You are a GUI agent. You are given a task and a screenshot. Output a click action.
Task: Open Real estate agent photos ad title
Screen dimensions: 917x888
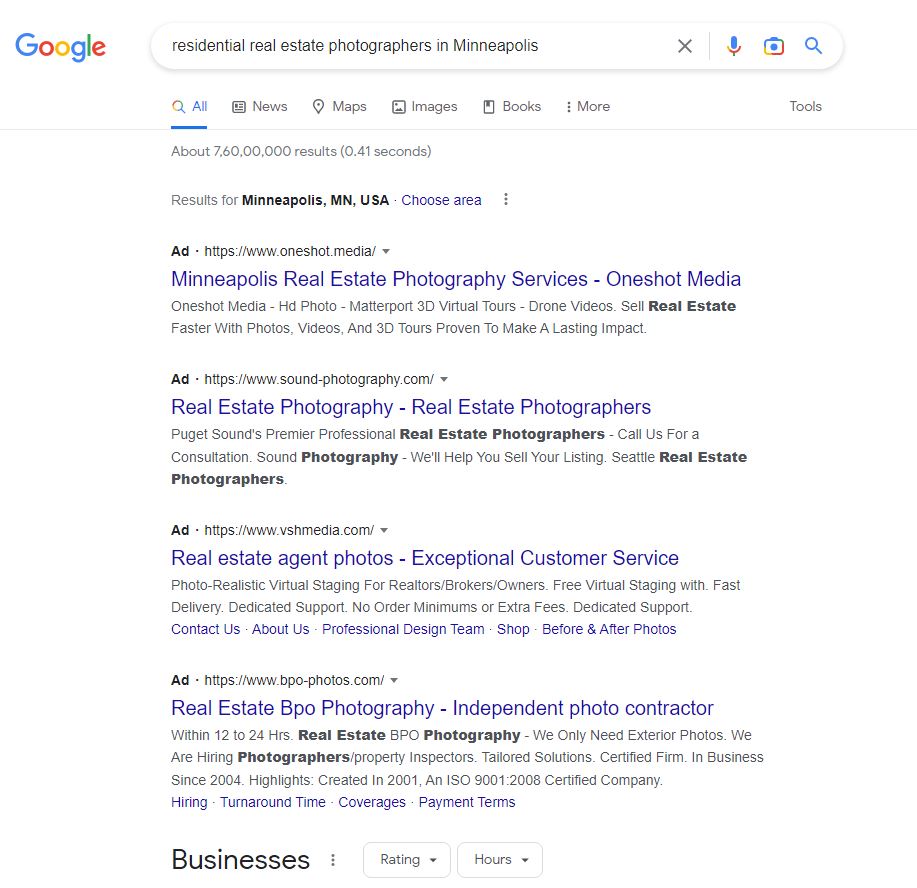(x=425, y=558)
